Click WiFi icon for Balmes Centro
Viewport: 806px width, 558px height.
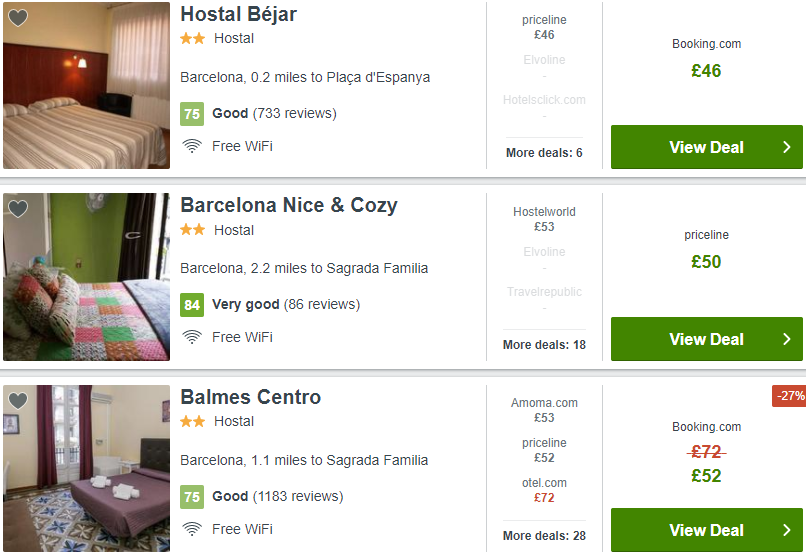[x=192, y=529]
